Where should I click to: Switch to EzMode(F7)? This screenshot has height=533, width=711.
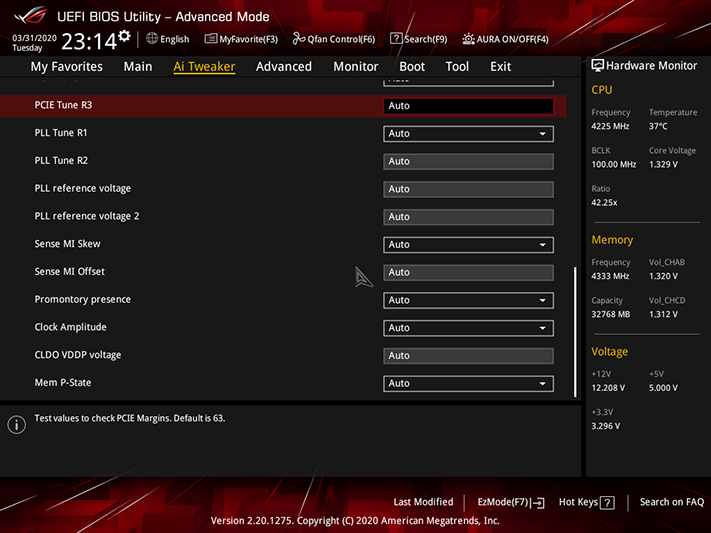[x=511, y=502]
